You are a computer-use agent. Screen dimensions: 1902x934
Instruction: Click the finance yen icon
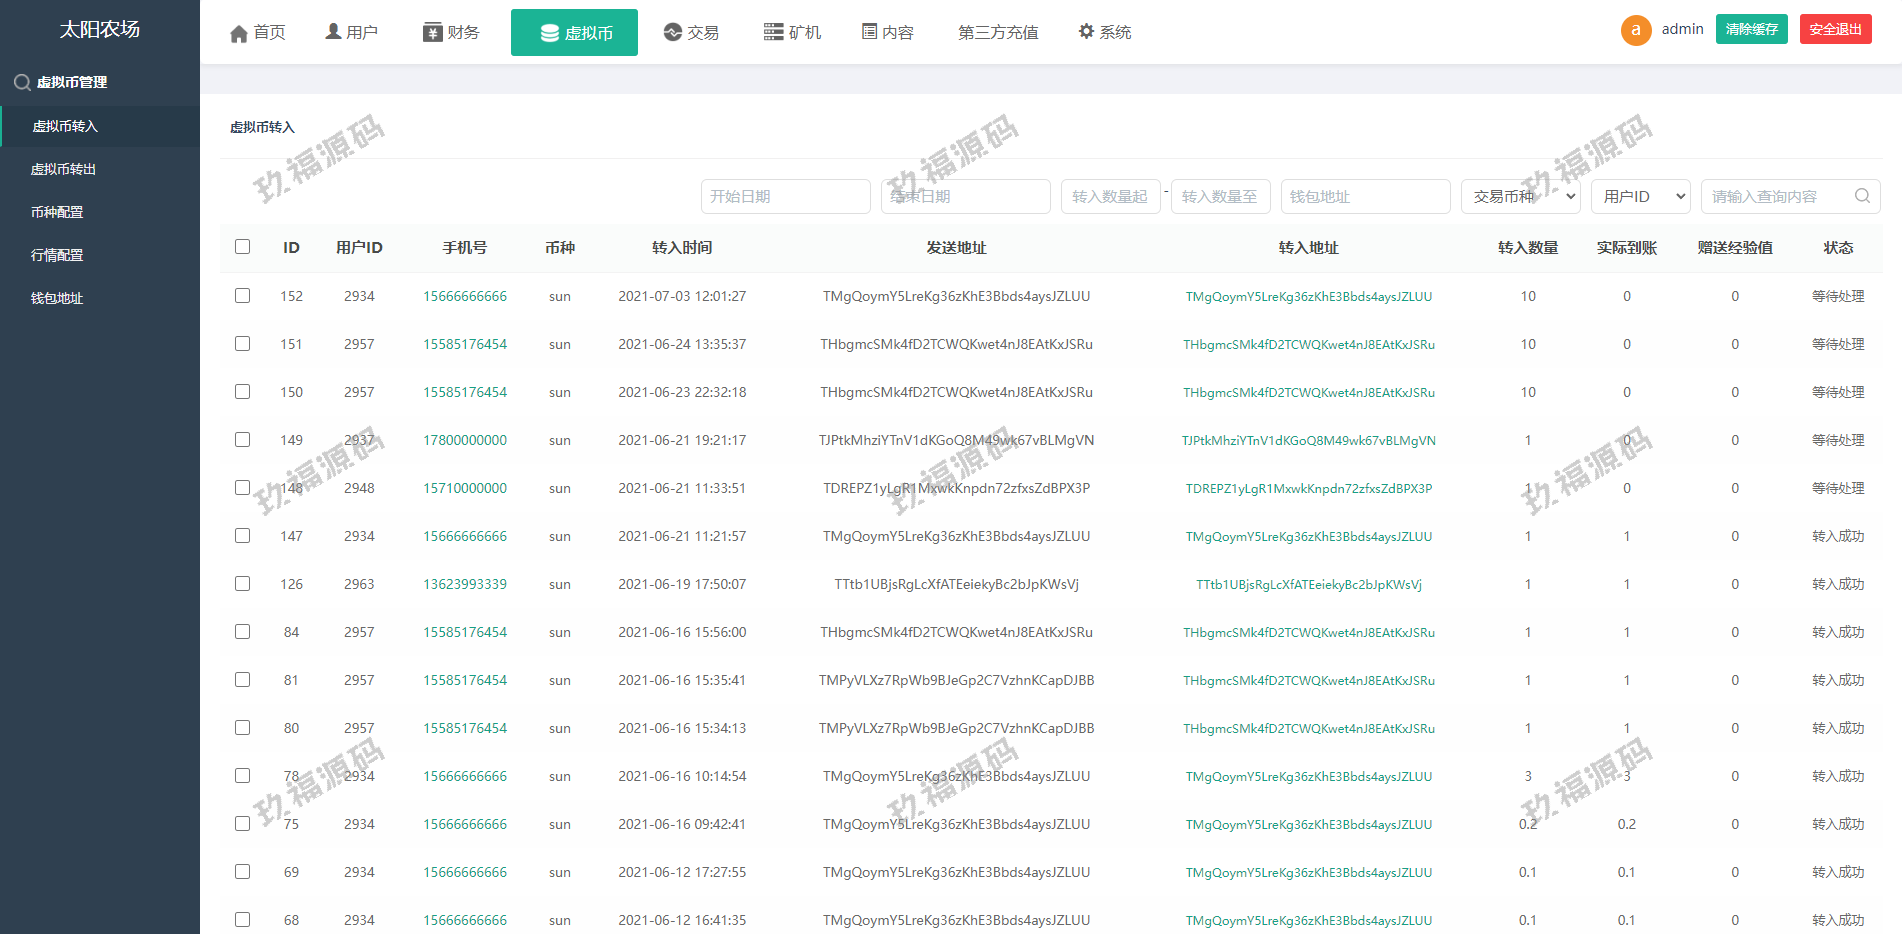pyautogui.click(x=432, y=32)
